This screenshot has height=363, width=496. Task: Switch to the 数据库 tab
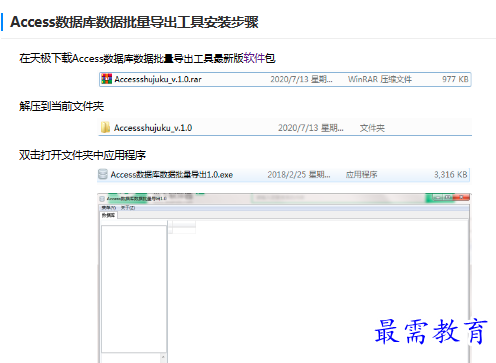[108, 215]
